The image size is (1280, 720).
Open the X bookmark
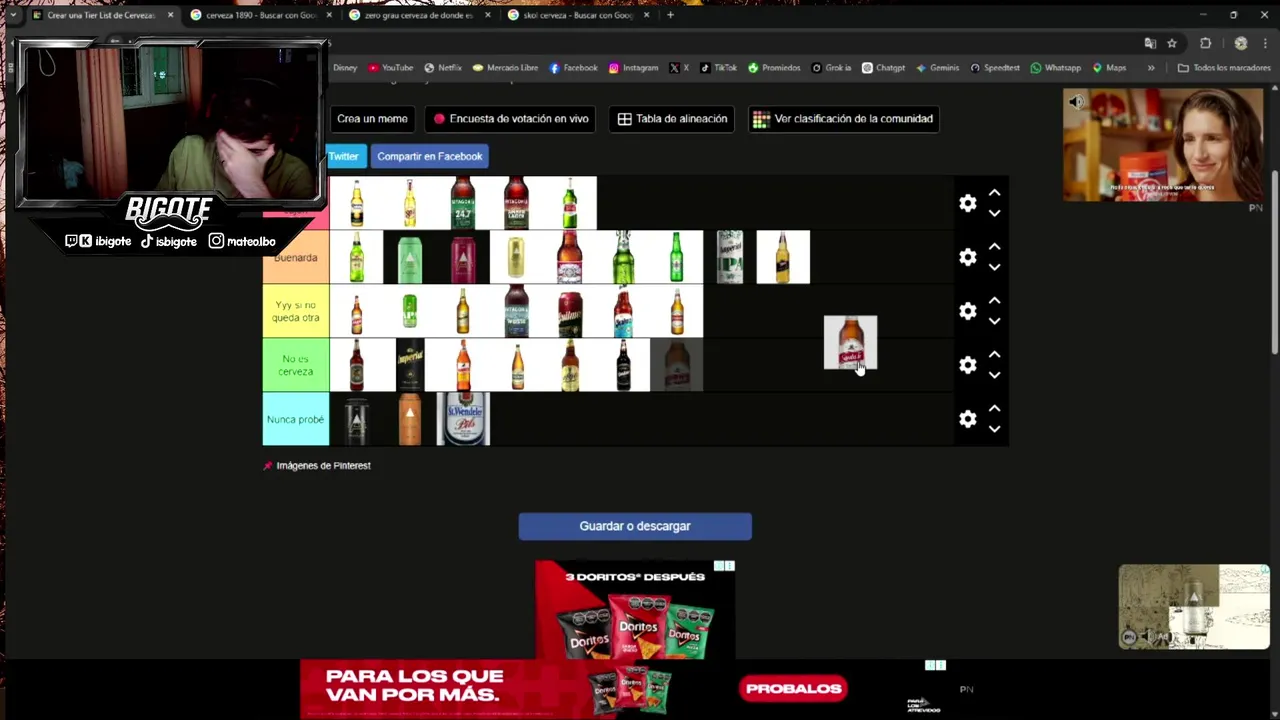pos(679,68)
